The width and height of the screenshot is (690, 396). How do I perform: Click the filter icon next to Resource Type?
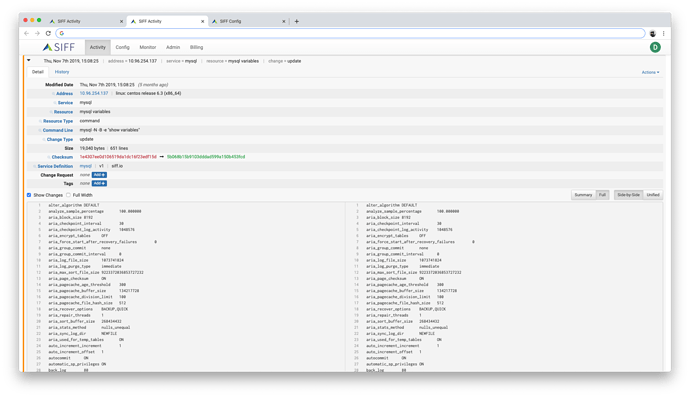click(x=40, y=121)
